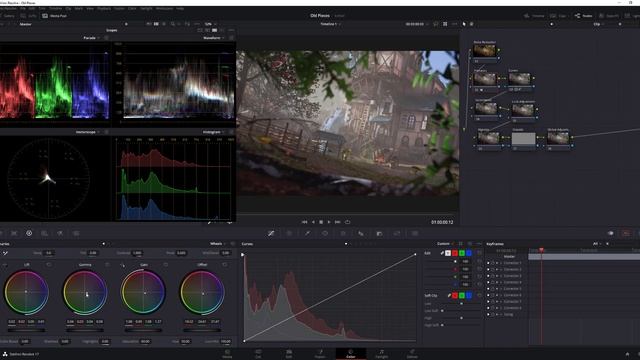Switch to the Media page tab
640x360 pixels.
click(227, 353)
